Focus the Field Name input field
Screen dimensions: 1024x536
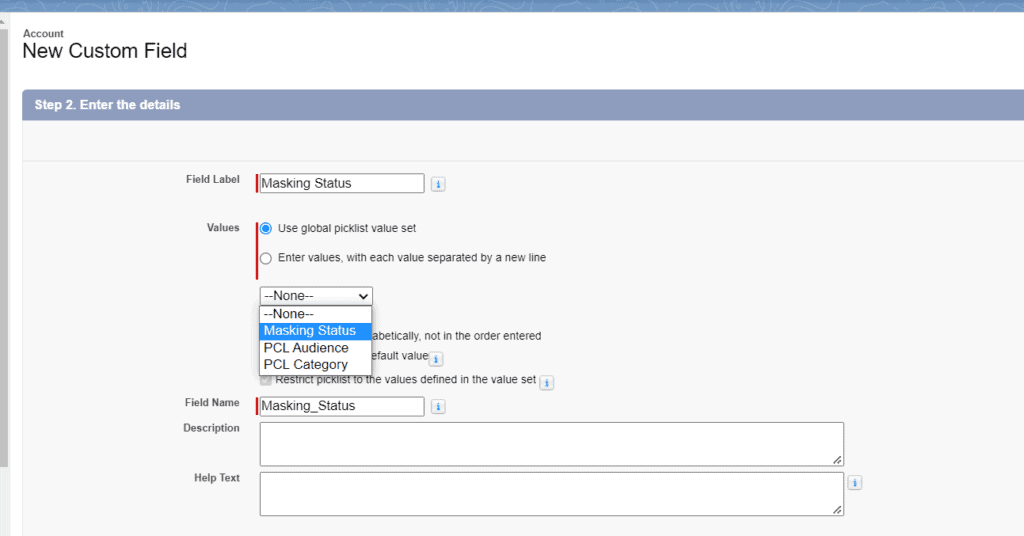click(x=341, y=407)
